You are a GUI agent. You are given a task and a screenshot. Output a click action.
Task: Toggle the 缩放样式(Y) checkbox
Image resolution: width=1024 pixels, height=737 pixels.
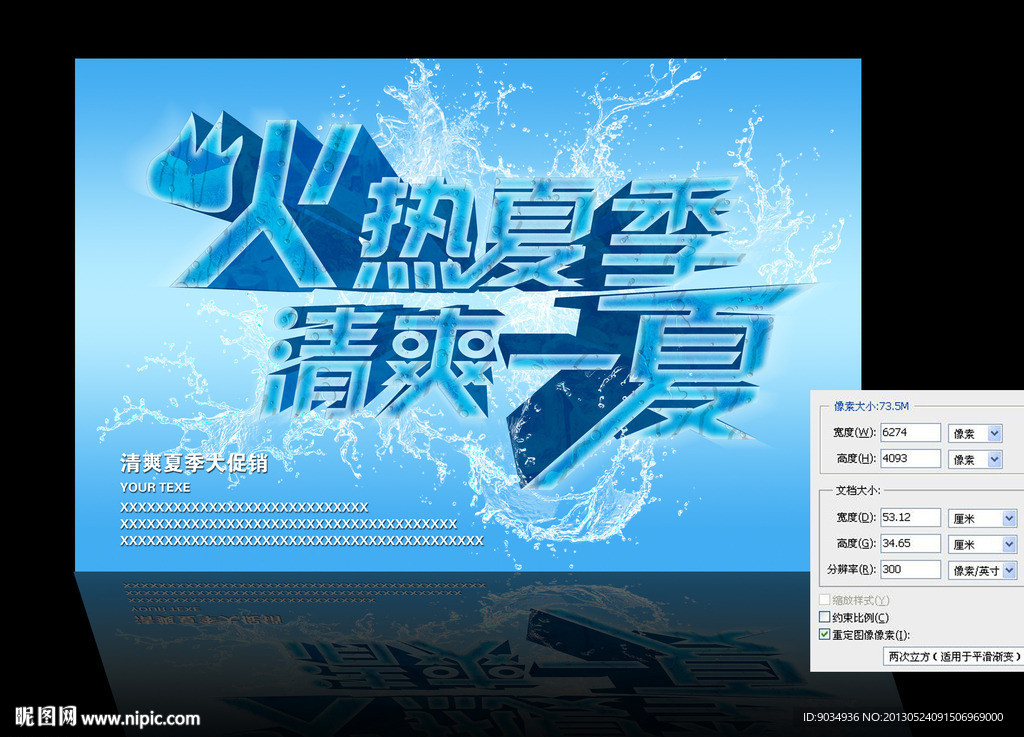825,599
